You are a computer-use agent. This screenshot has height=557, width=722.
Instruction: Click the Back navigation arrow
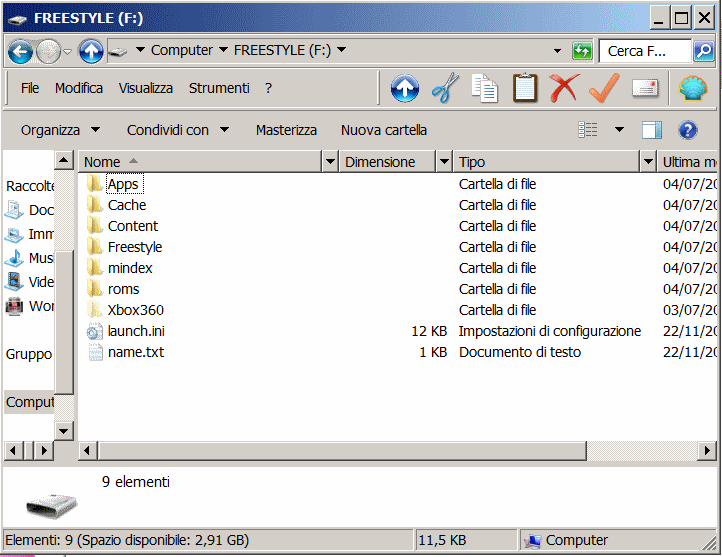[20, 51]
